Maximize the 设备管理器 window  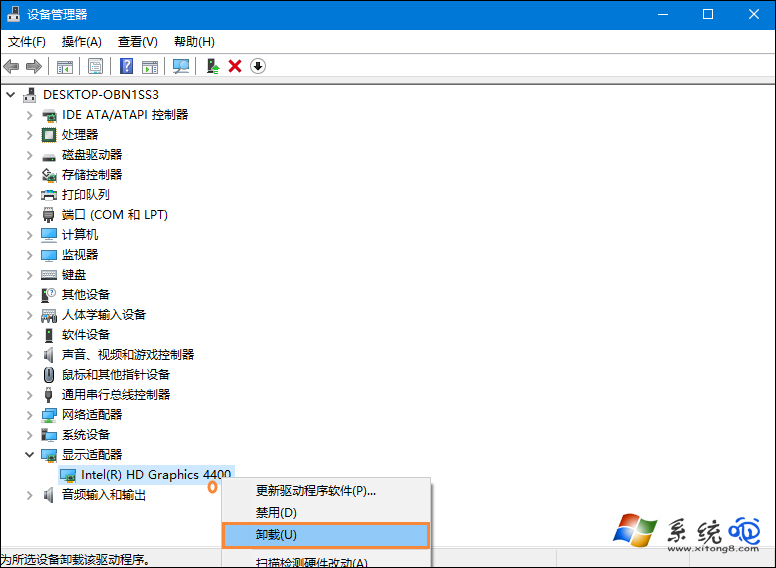click(x=708, y=14)
